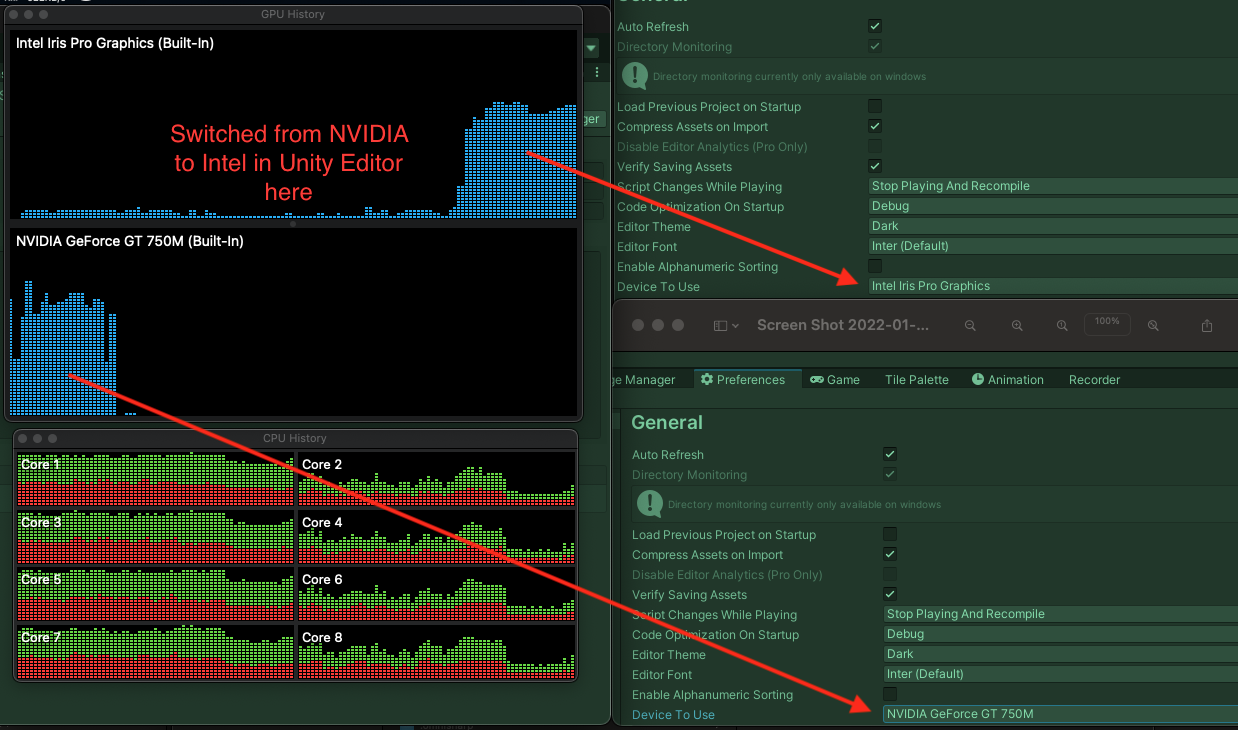Image resolution: width=1238 pixels, height=730 pixels.
Task: Click Intel Iris Pro Graphics (Built-In) label
Action: pos(115,43)
